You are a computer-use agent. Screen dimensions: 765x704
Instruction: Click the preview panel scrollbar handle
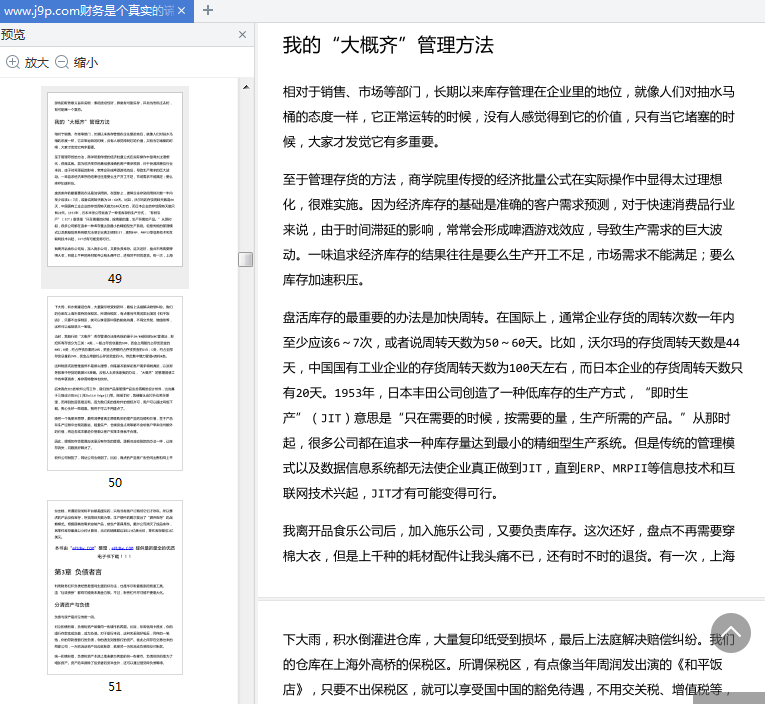(245, 260)
